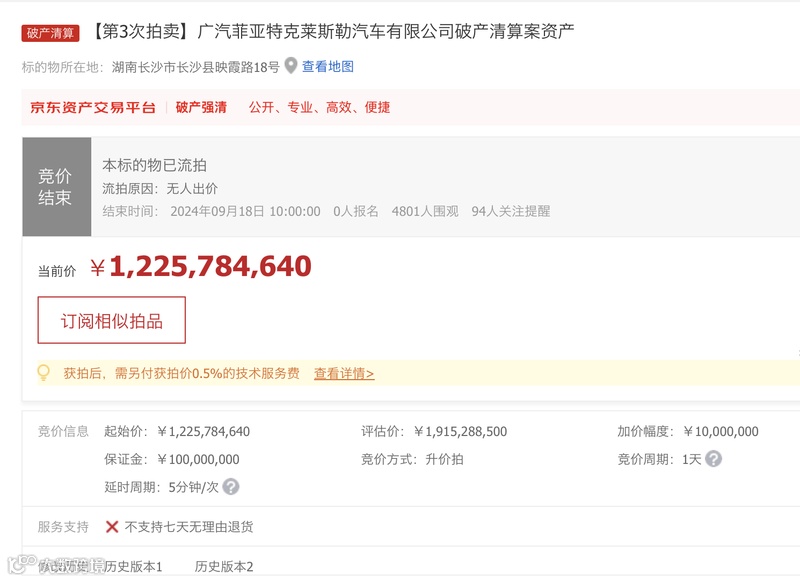Click the help icon next to 竞价周期 1天
800x581 pixels.
(713, 459)
